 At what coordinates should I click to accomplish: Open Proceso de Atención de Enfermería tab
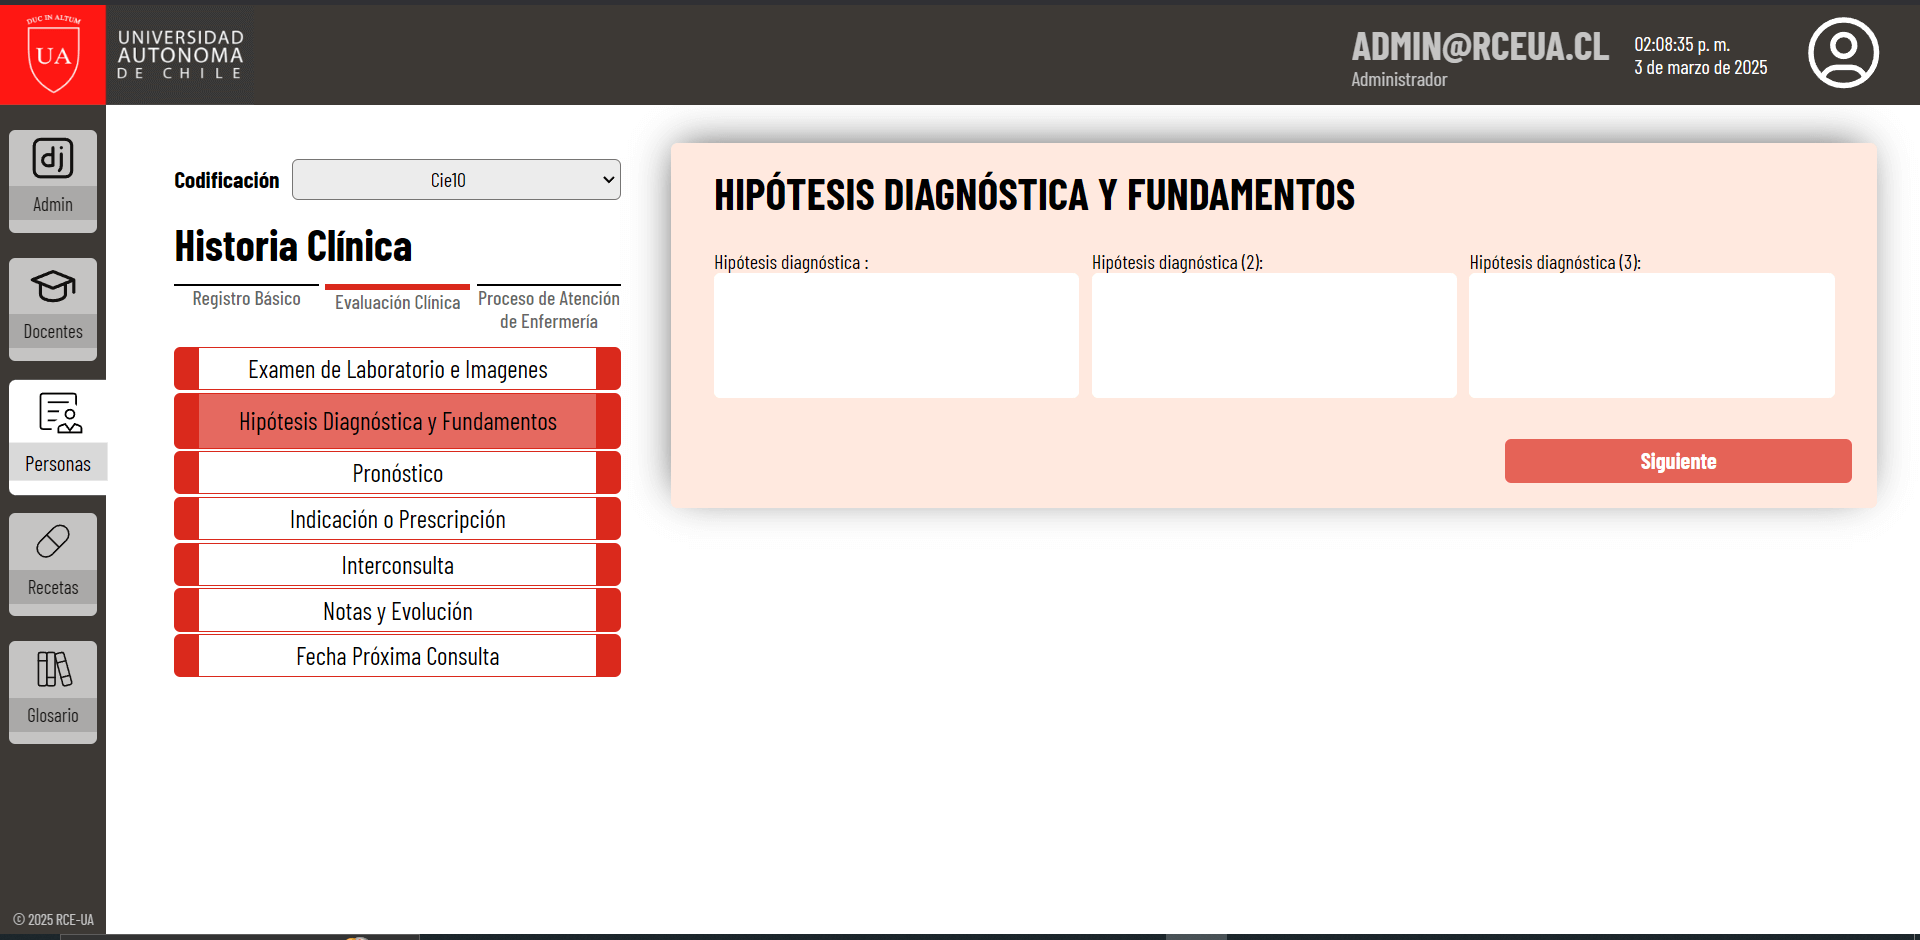[x=549, y=309]
